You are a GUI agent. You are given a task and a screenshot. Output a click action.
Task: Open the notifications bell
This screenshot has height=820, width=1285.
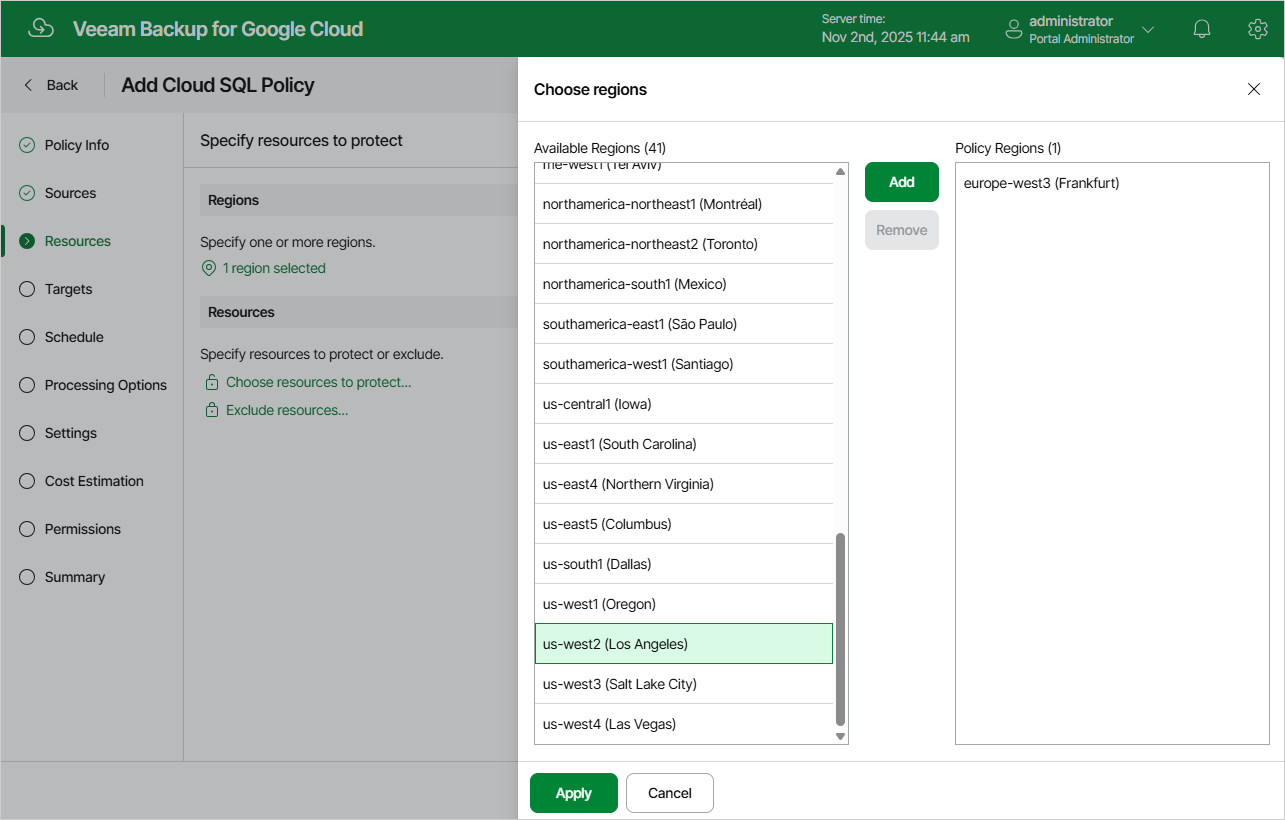1202,29
